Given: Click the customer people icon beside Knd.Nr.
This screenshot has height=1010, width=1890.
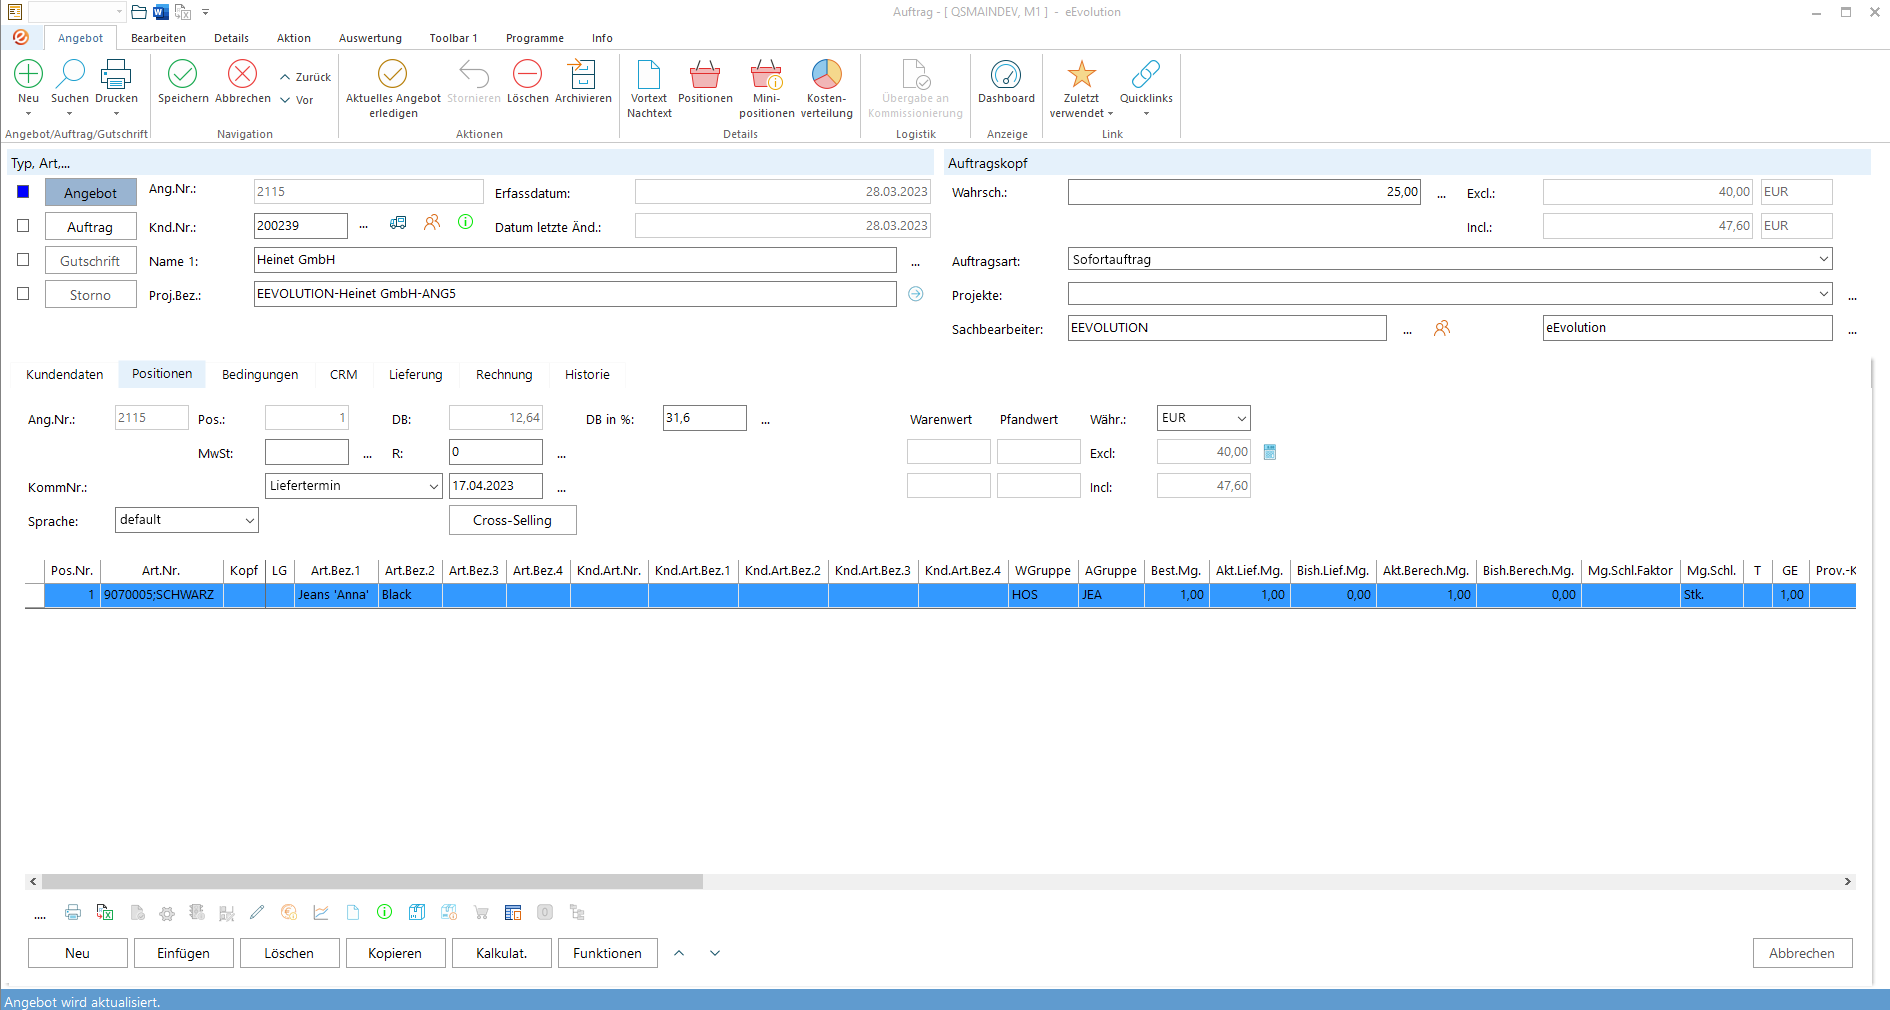Looking at the screenshot, I should [432, 223].
